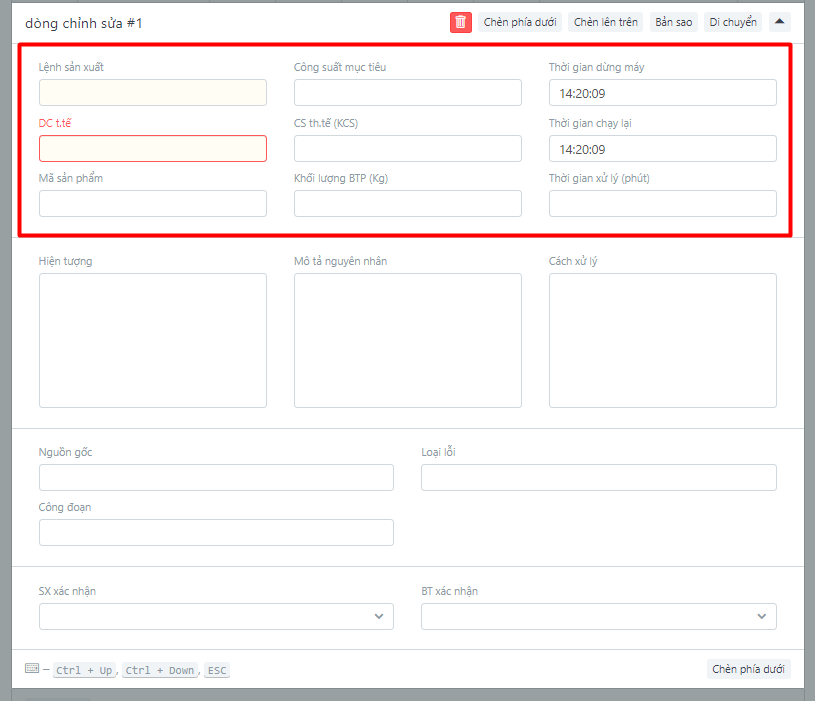This screenshot has height=701, width=815.
Task: Focus the 'Lệnh sản xuất' field
Action: 153,93
